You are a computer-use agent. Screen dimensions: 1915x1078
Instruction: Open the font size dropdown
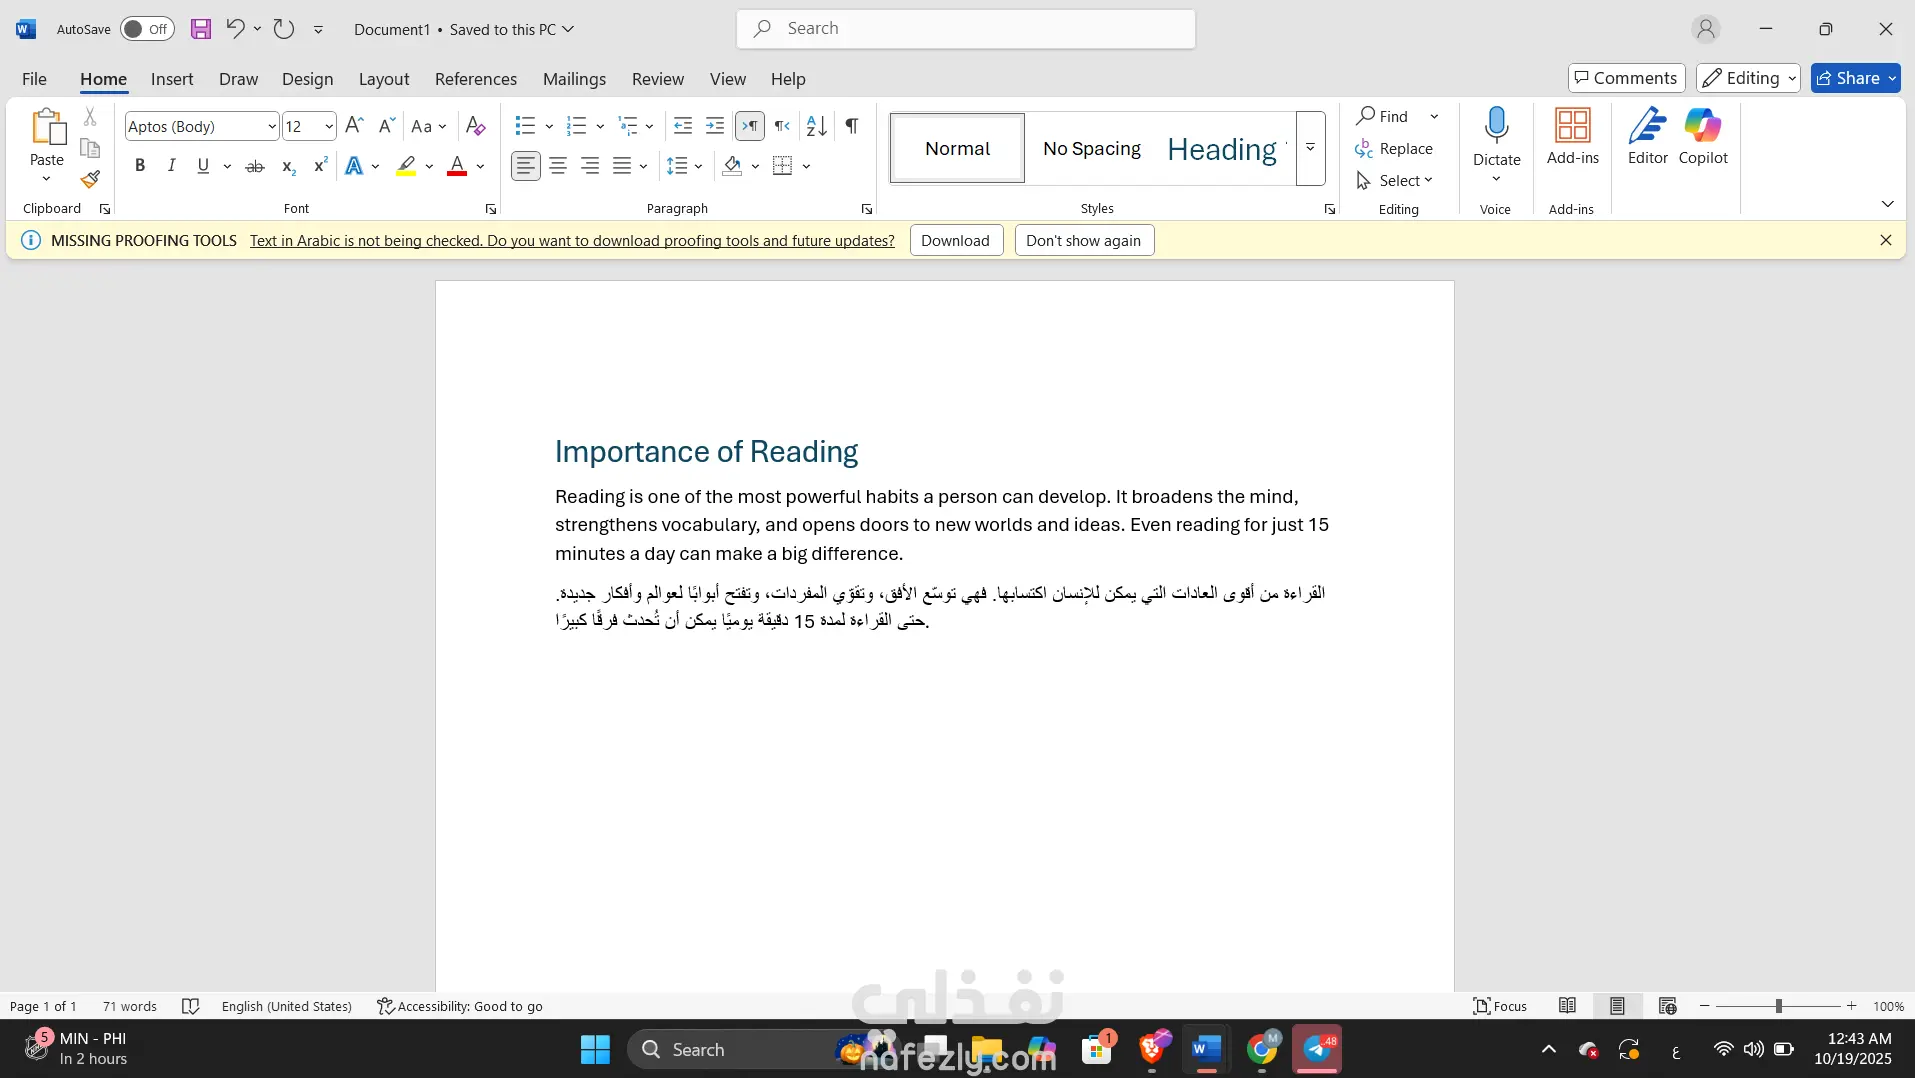(x=328, y=126)
